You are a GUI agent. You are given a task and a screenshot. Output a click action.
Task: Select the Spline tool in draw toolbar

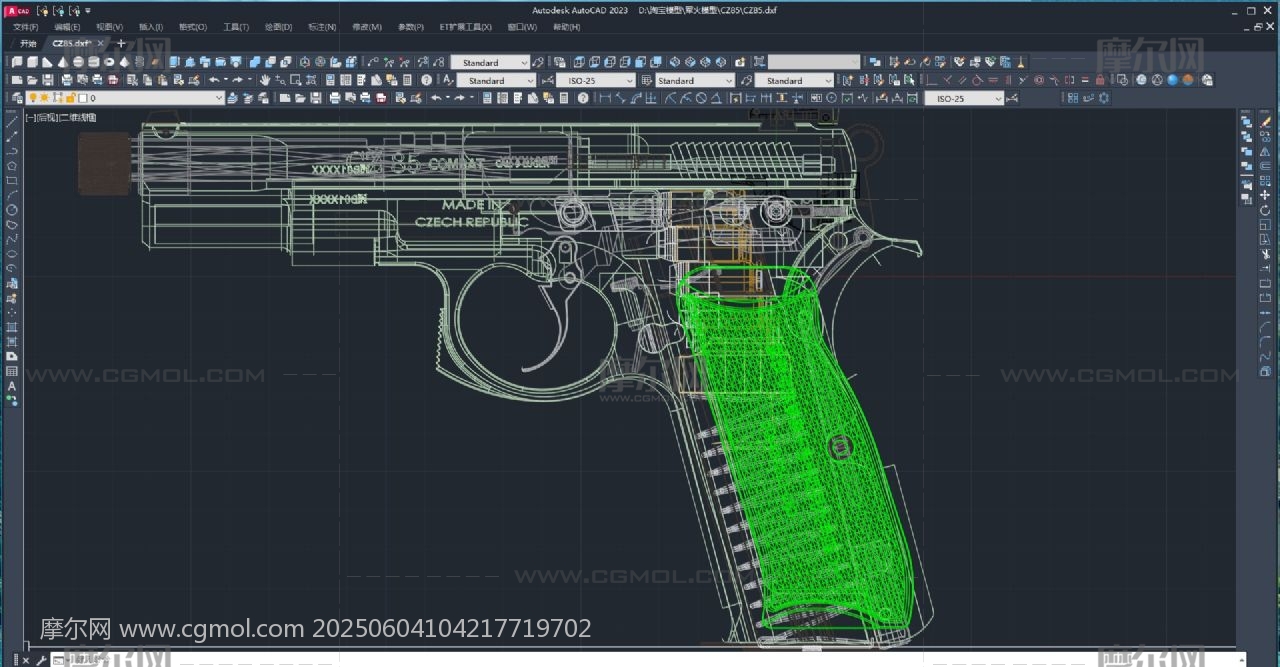click(x=12, y=239)
